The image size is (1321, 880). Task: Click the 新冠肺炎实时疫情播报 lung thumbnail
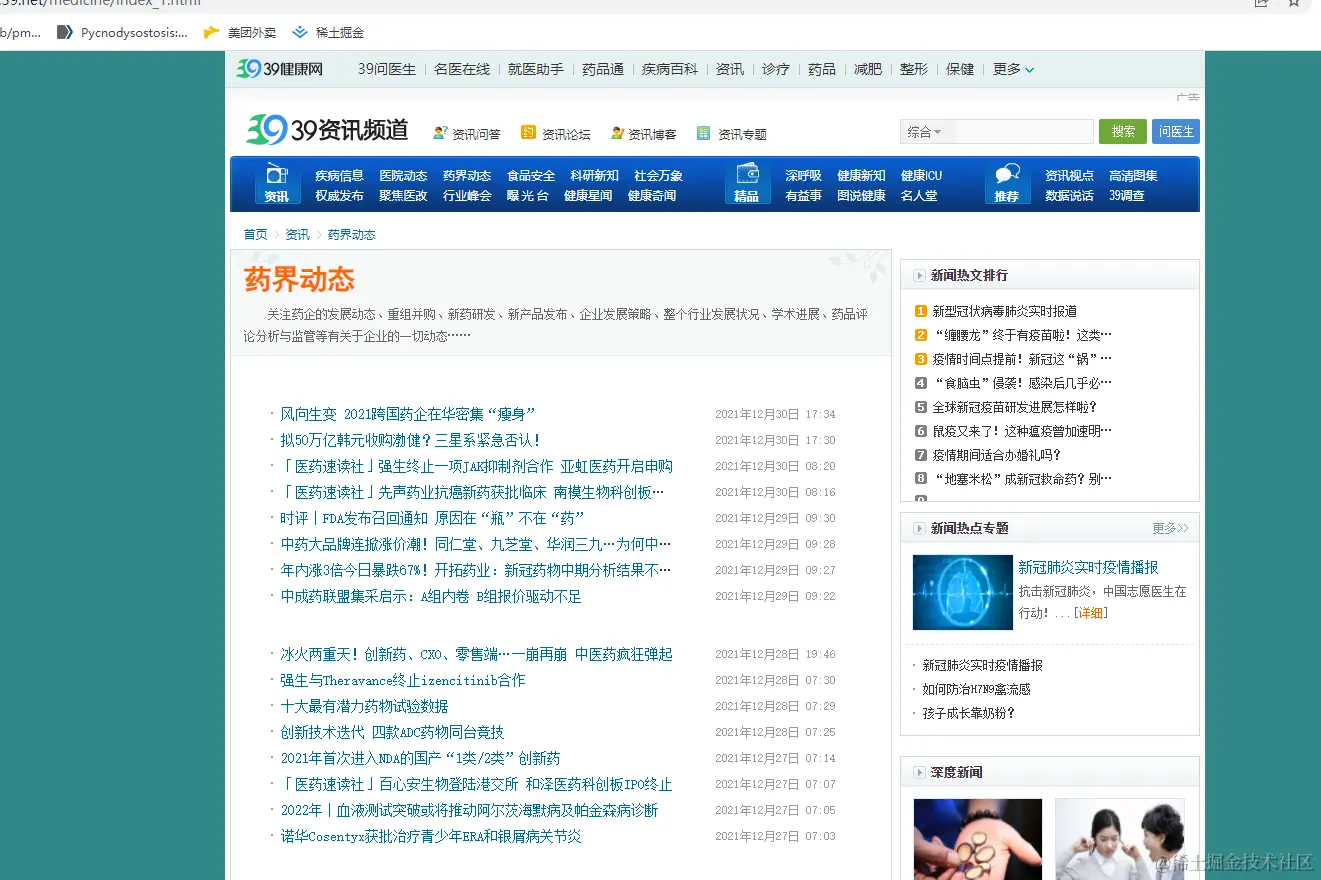point(963,592)
